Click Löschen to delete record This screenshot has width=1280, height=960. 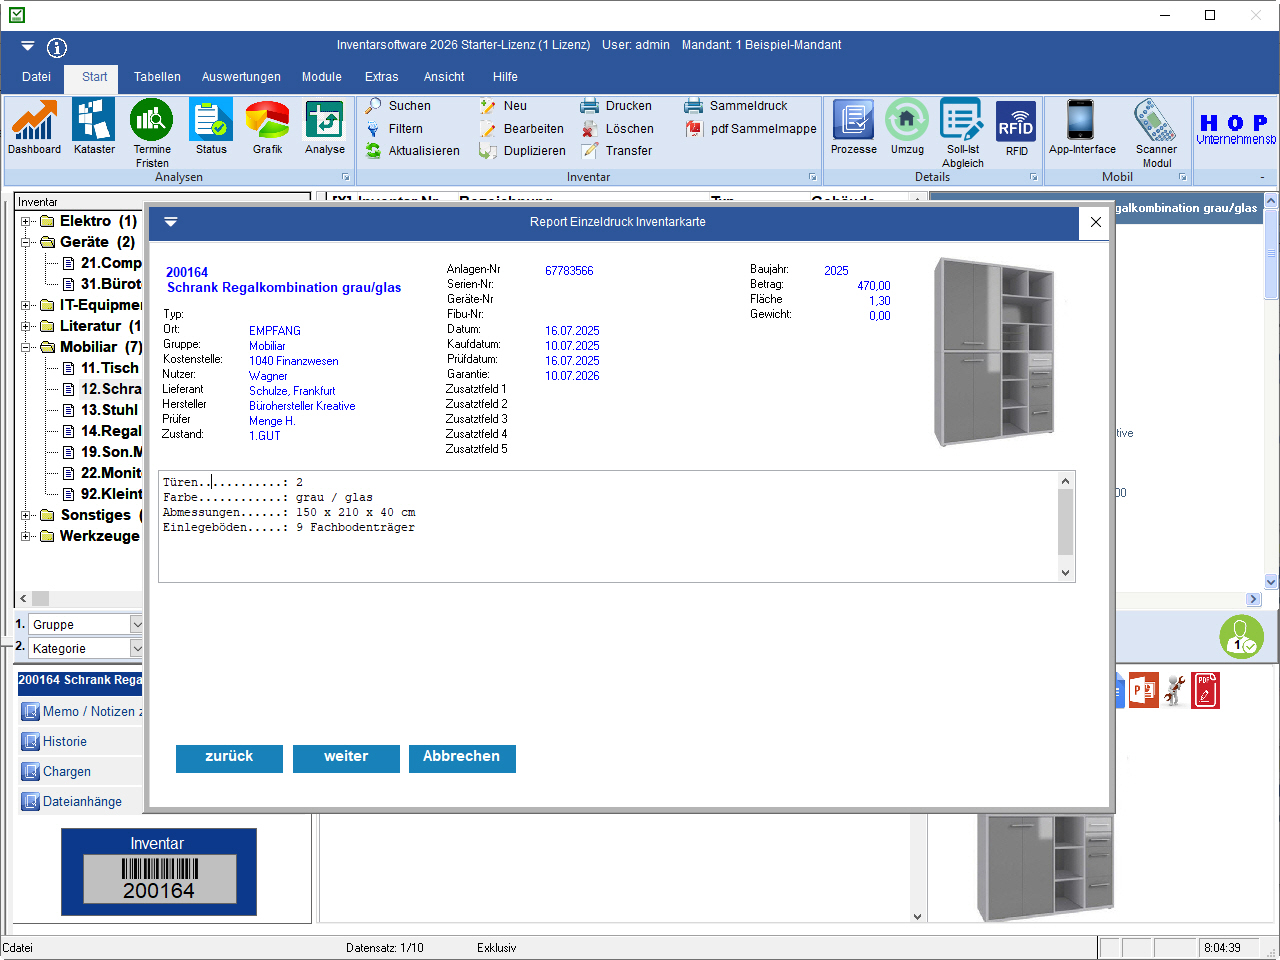click(x=617, y=129)
